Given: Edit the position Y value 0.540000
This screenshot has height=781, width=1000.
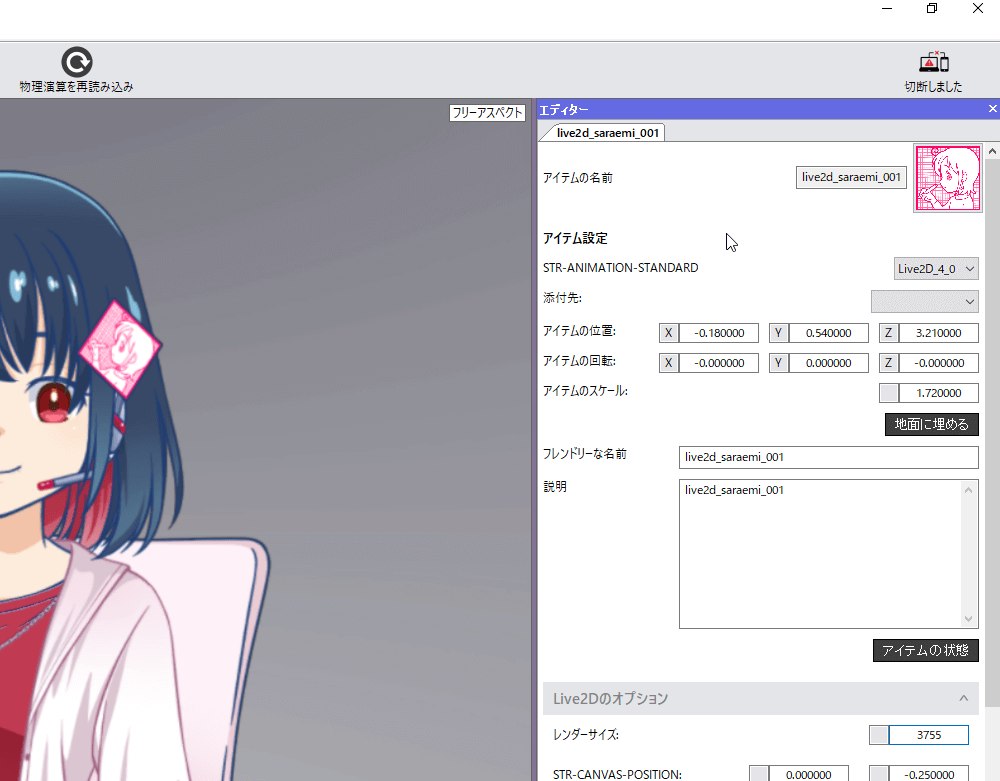Looking at the screenshot, I should click(x=828, y=333).
